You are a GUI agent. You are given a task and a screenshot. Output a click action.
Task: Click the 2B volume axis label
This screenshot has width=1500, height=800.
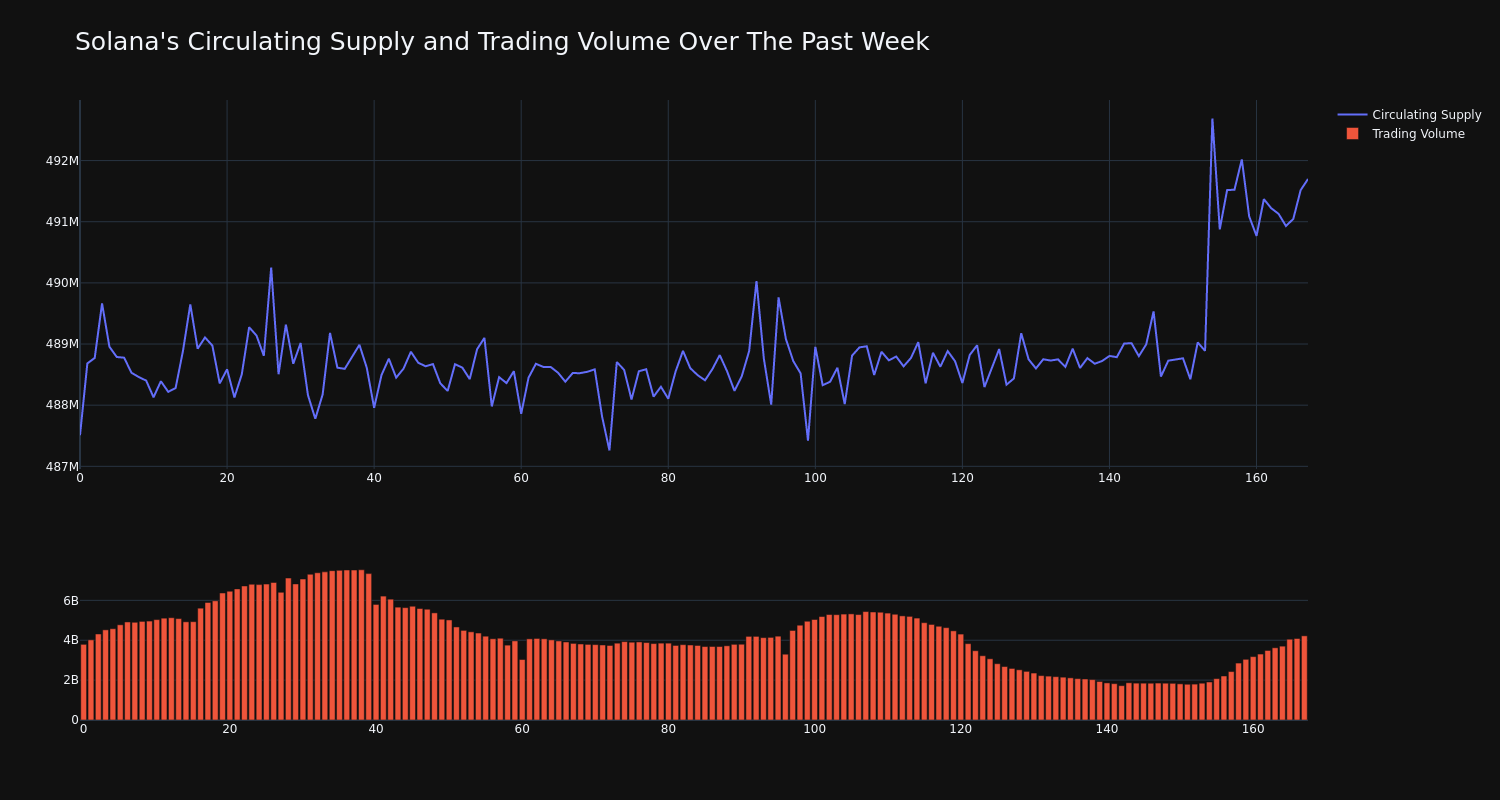pyautogui.click(x=71, y=680)
